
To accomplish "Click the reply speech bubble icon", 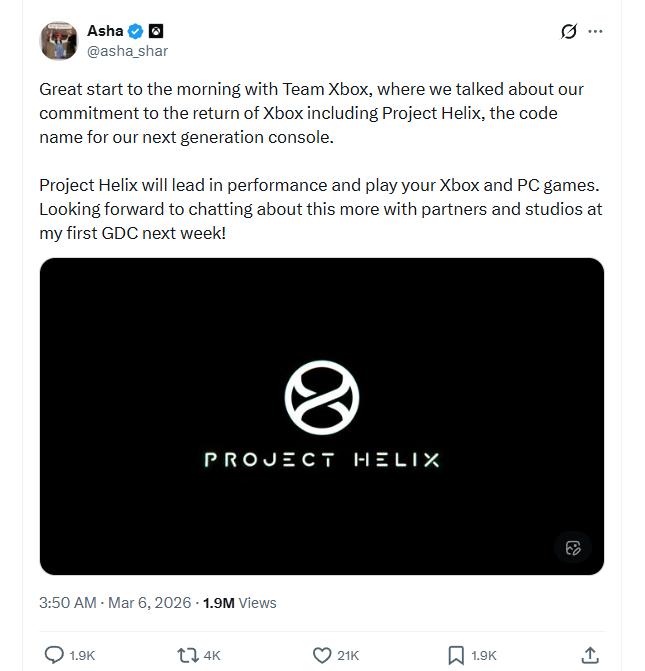I will (x=55, y=655).
